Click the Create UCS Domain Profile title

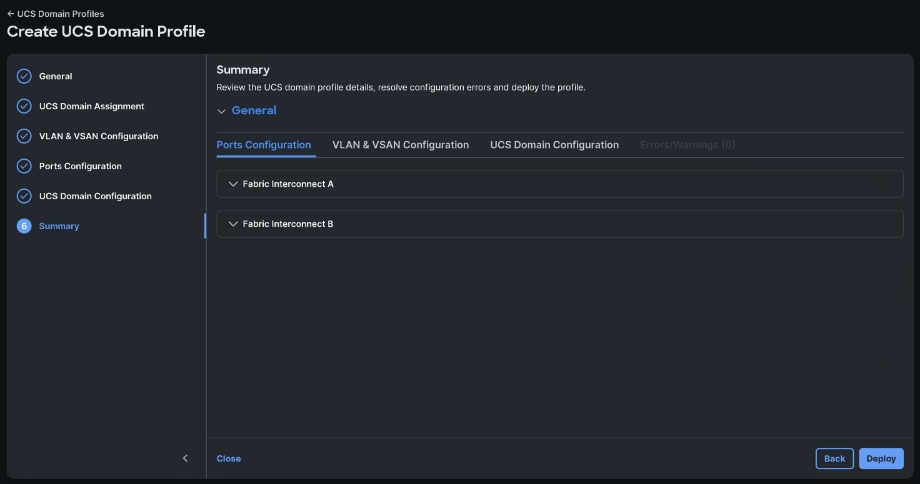point(106,32)
